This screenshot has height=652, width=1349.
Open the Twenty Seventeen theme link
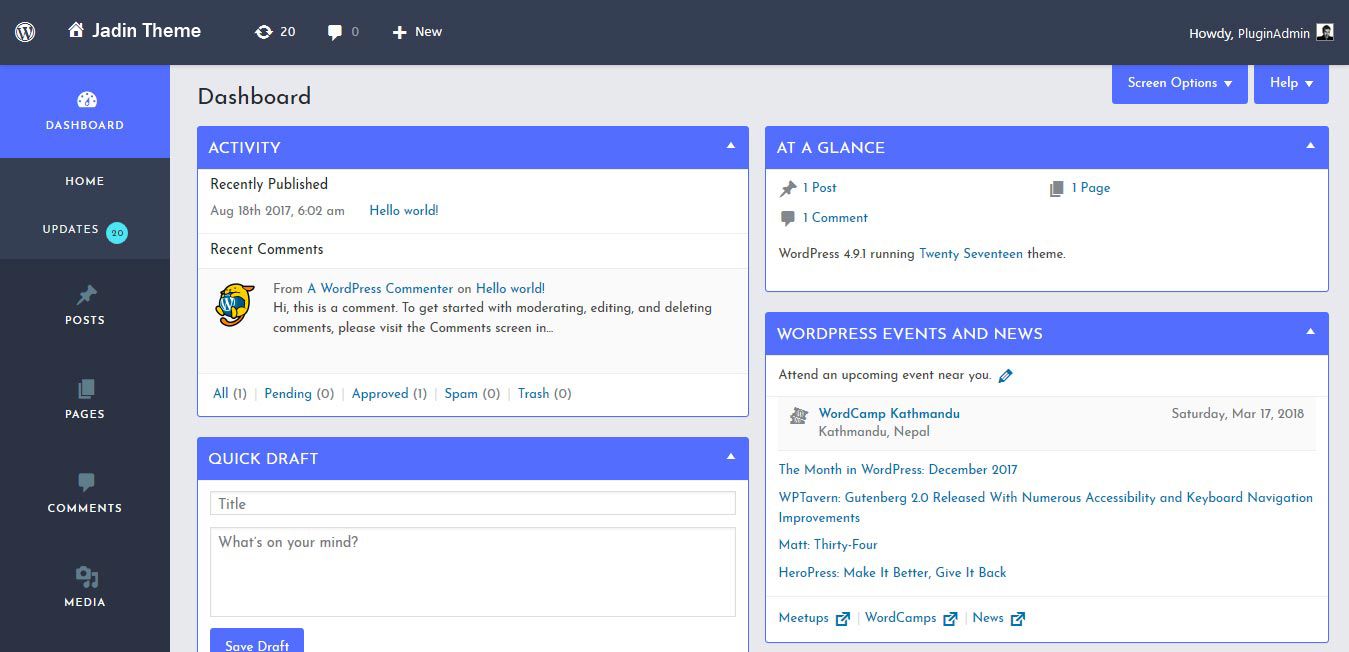pyautogui.click(x=971, y=254)
